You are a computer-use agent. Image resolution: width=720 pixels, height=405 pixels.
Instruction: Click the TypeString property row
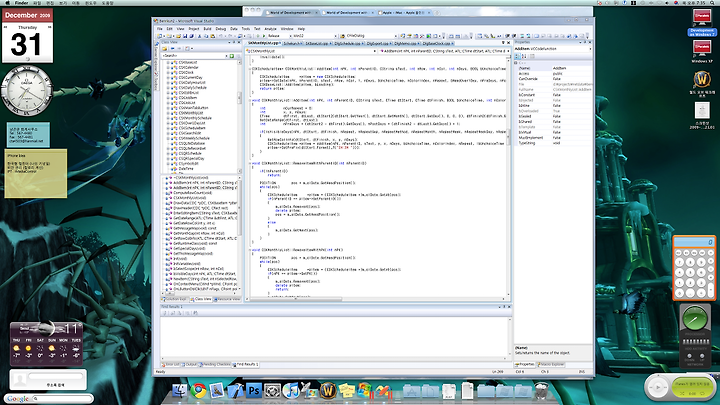point(553,143)
